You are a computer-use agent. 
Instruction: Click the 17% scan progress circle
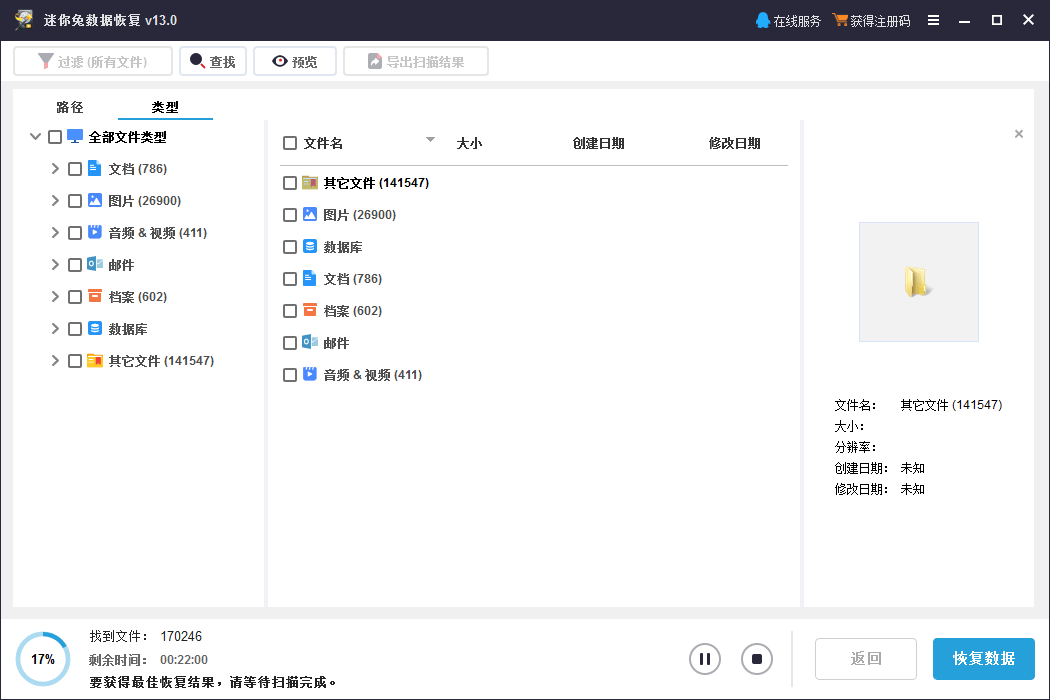(42, 659)
